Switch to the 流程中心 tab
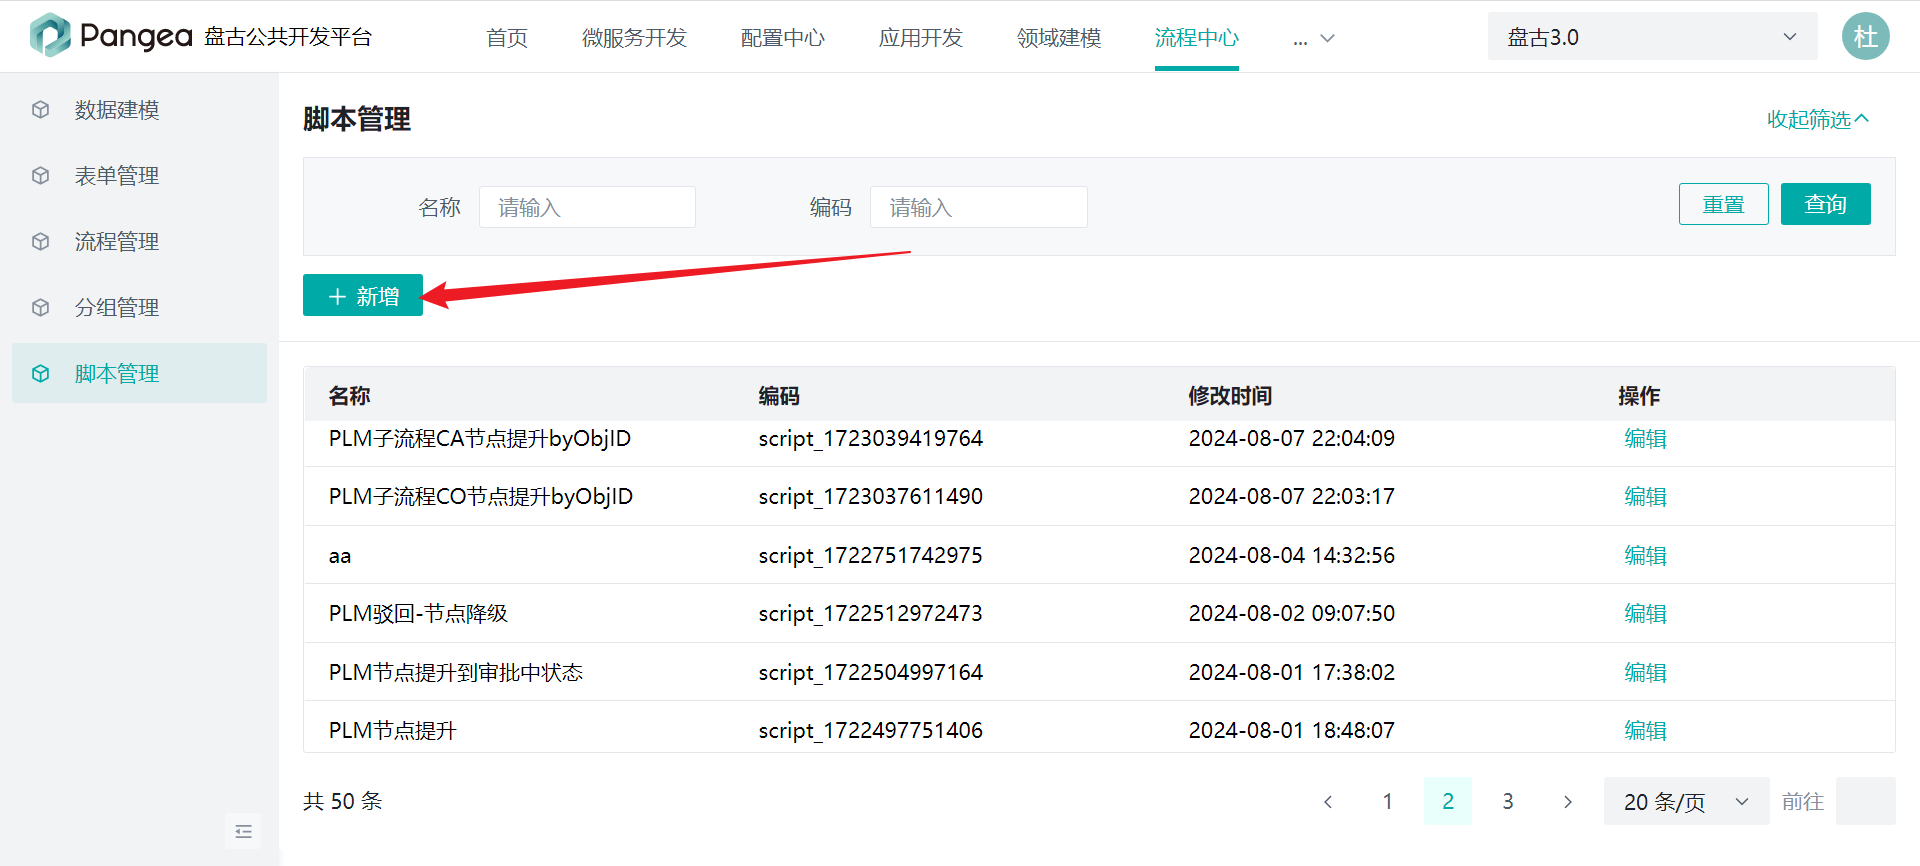This screenshot has height=866, width=1920. 1196,38
